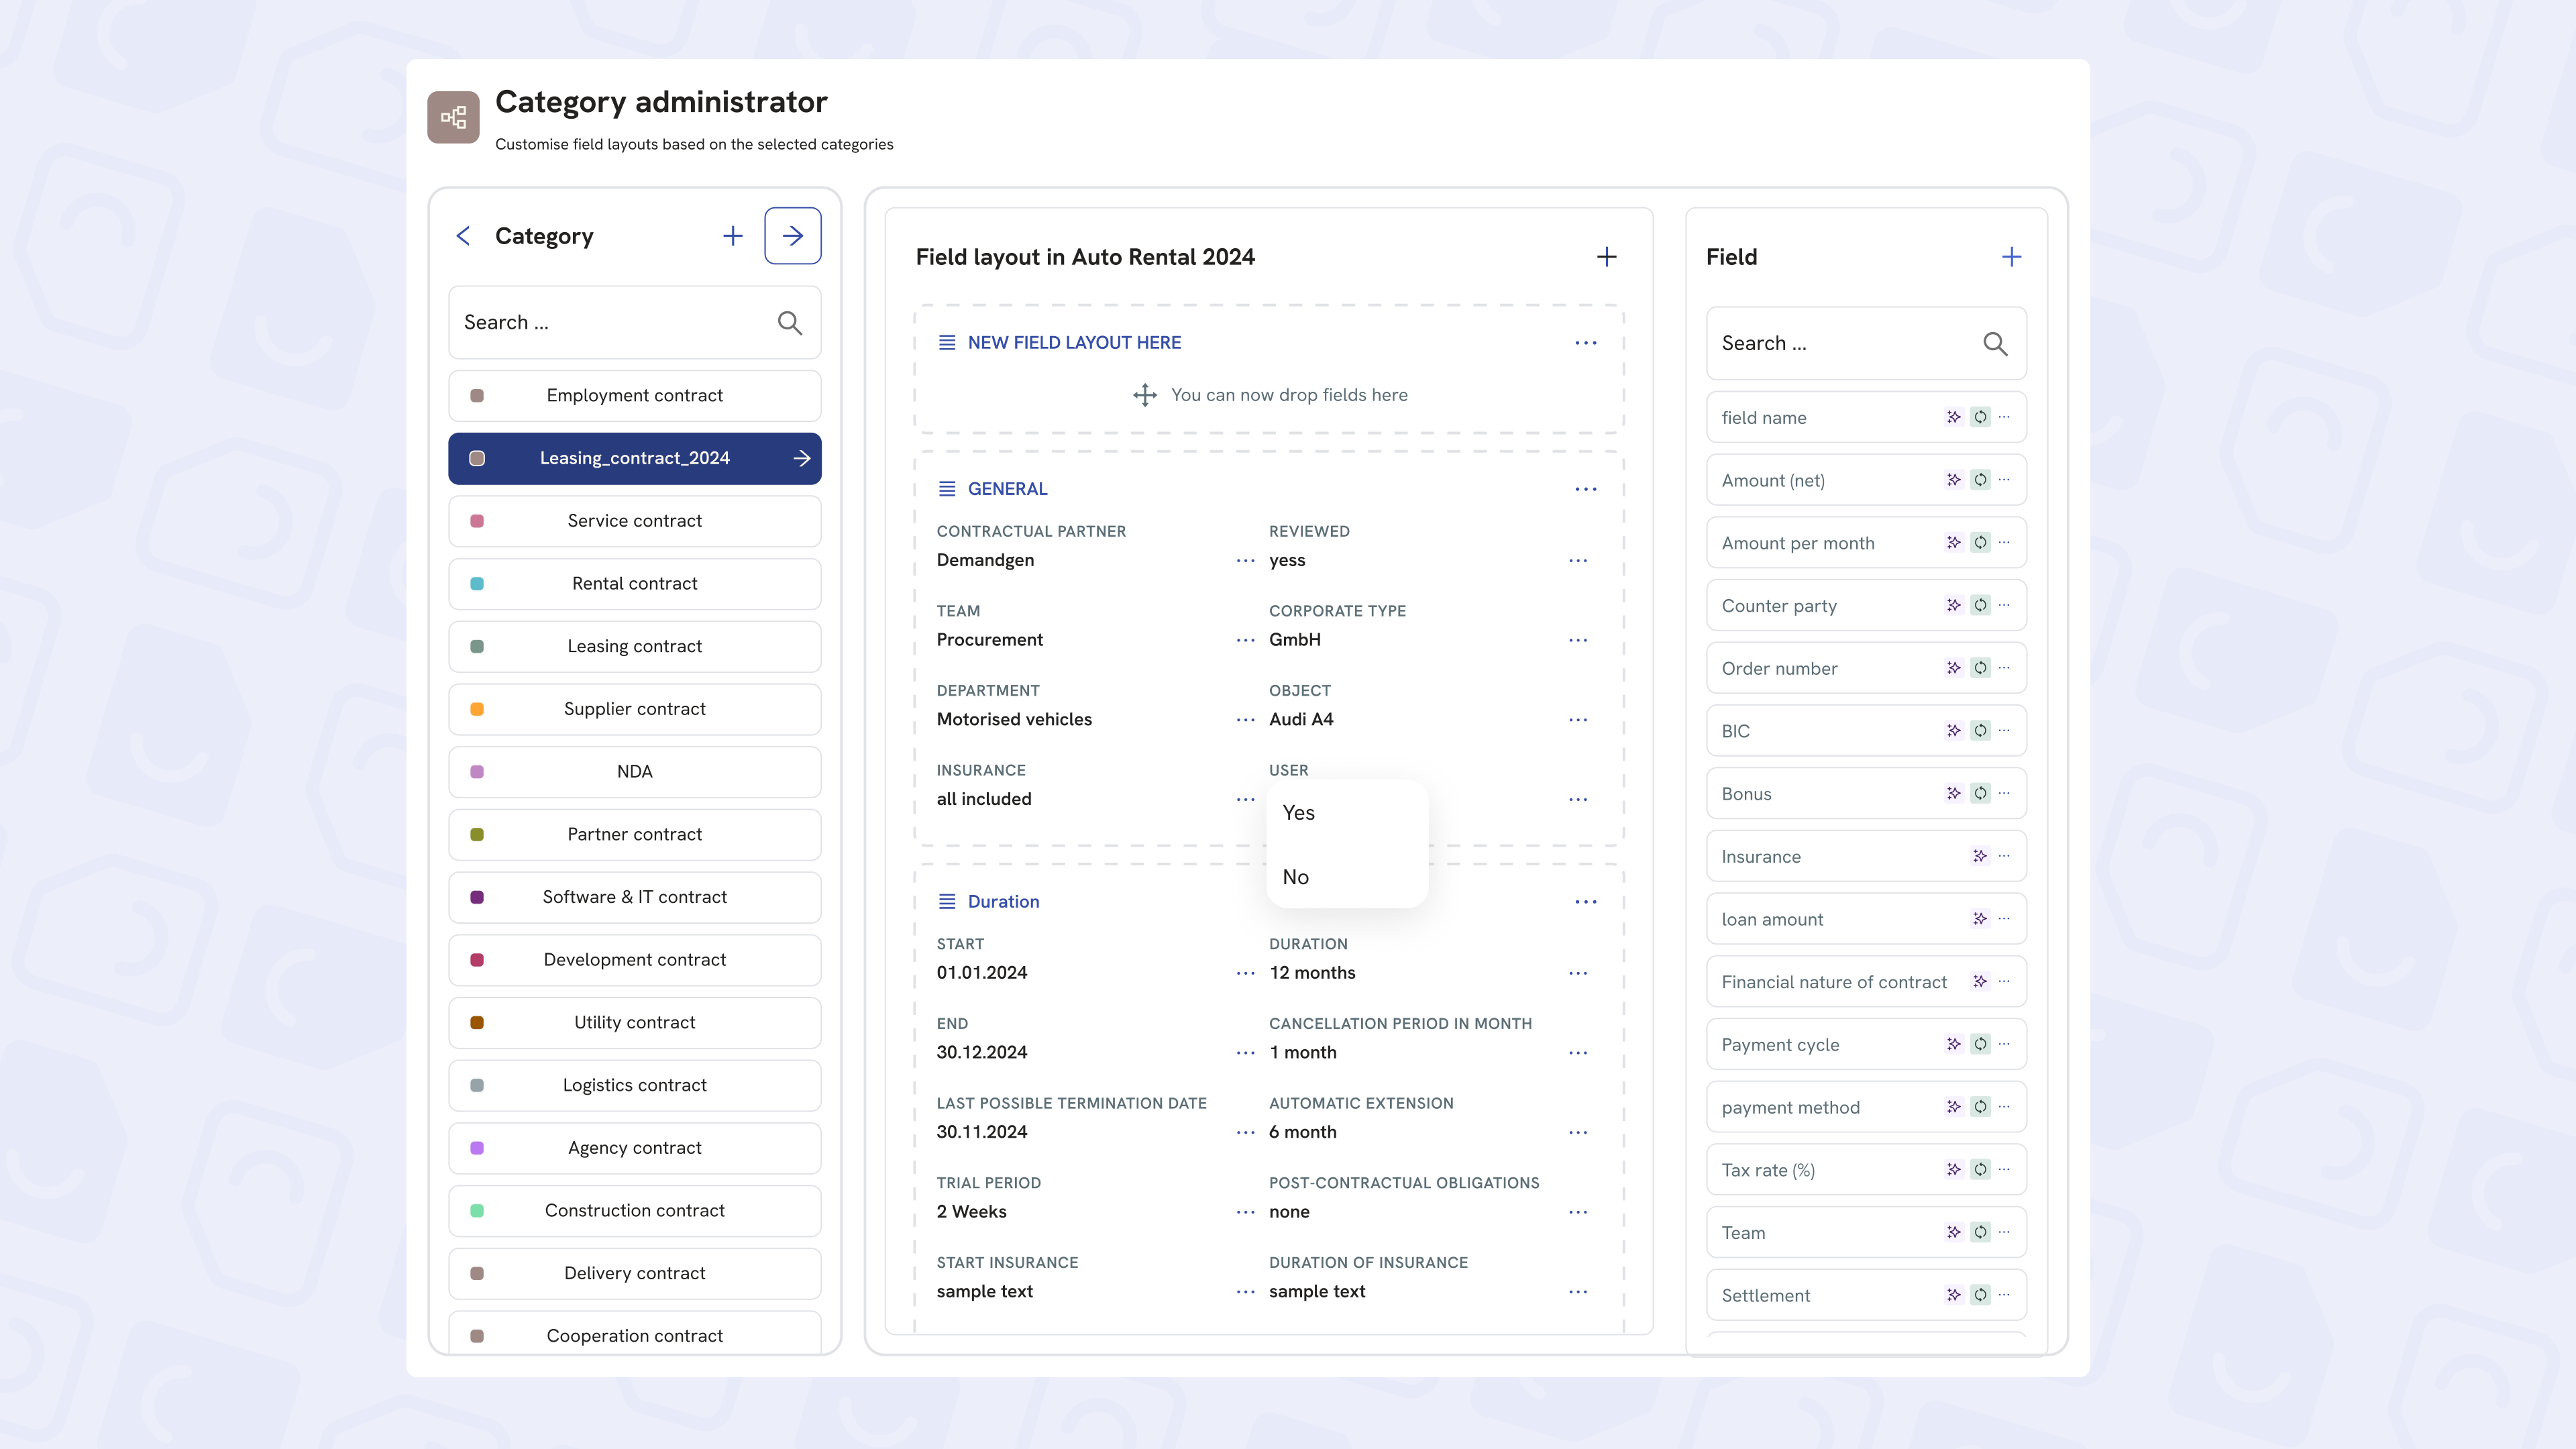2576x1449 pixels.
Task: Click the boxed arrow button in Category header
Action: 792,236
